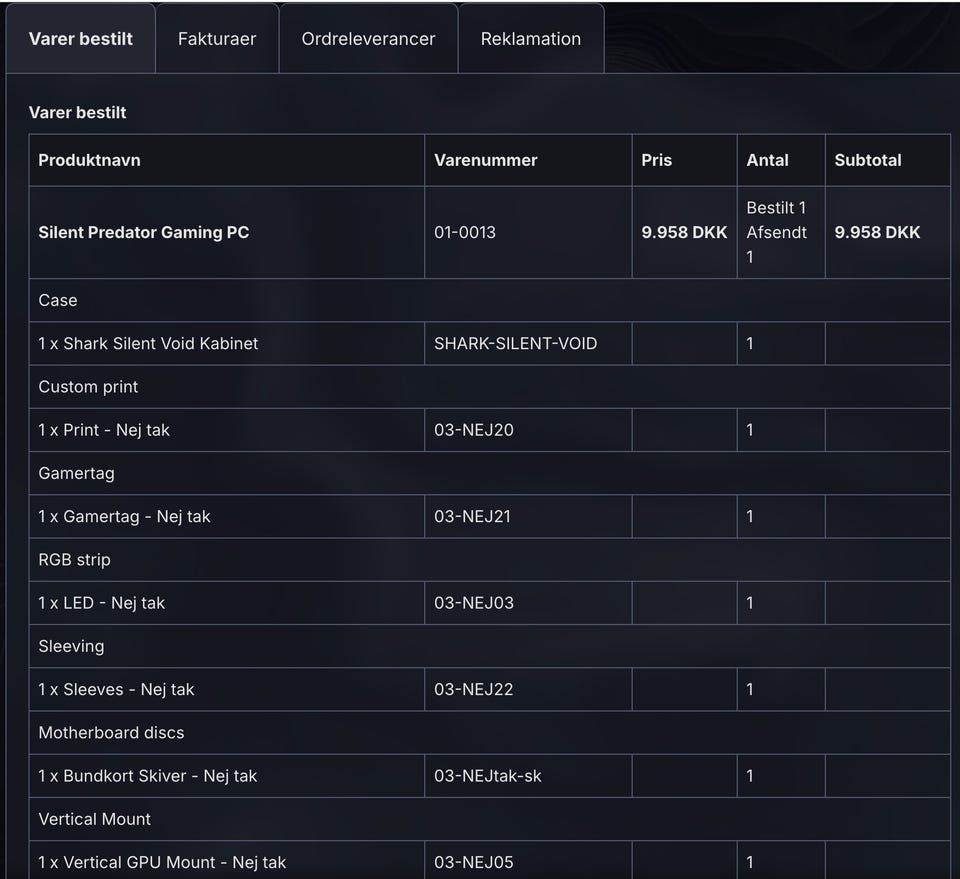
Task: Click the Produktnavn column header
Action: [89, 160]
